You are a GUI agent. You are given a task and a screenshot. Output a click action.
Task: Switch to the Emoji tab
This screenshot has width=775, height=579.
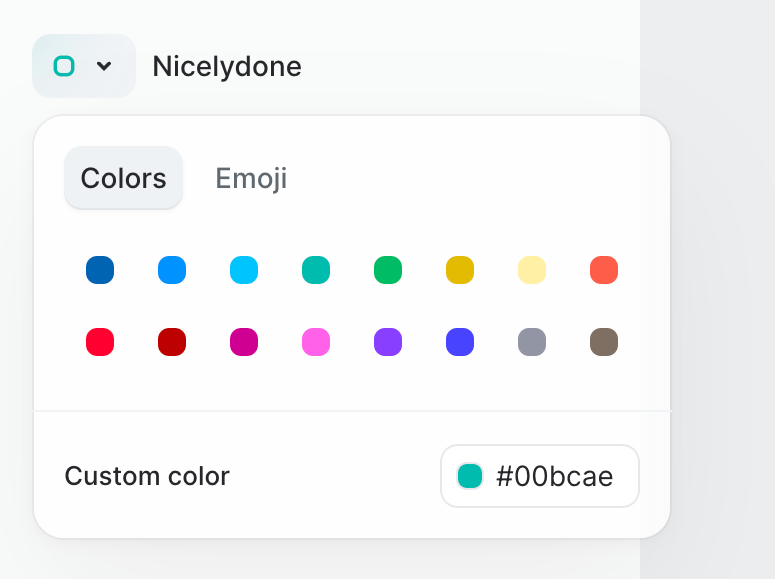[251, 178]
